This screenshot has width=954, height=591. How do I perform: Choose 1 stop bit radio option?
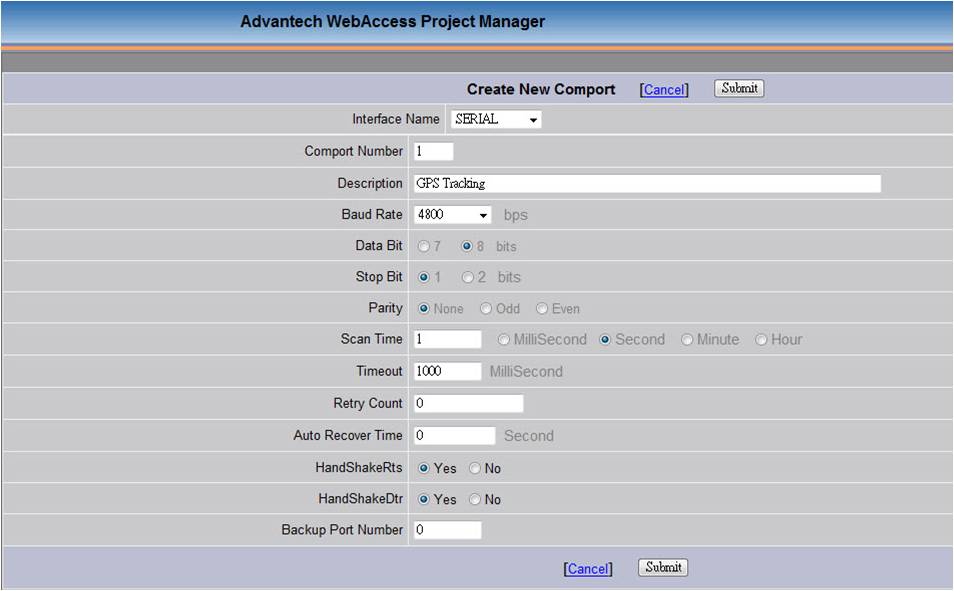423,278
